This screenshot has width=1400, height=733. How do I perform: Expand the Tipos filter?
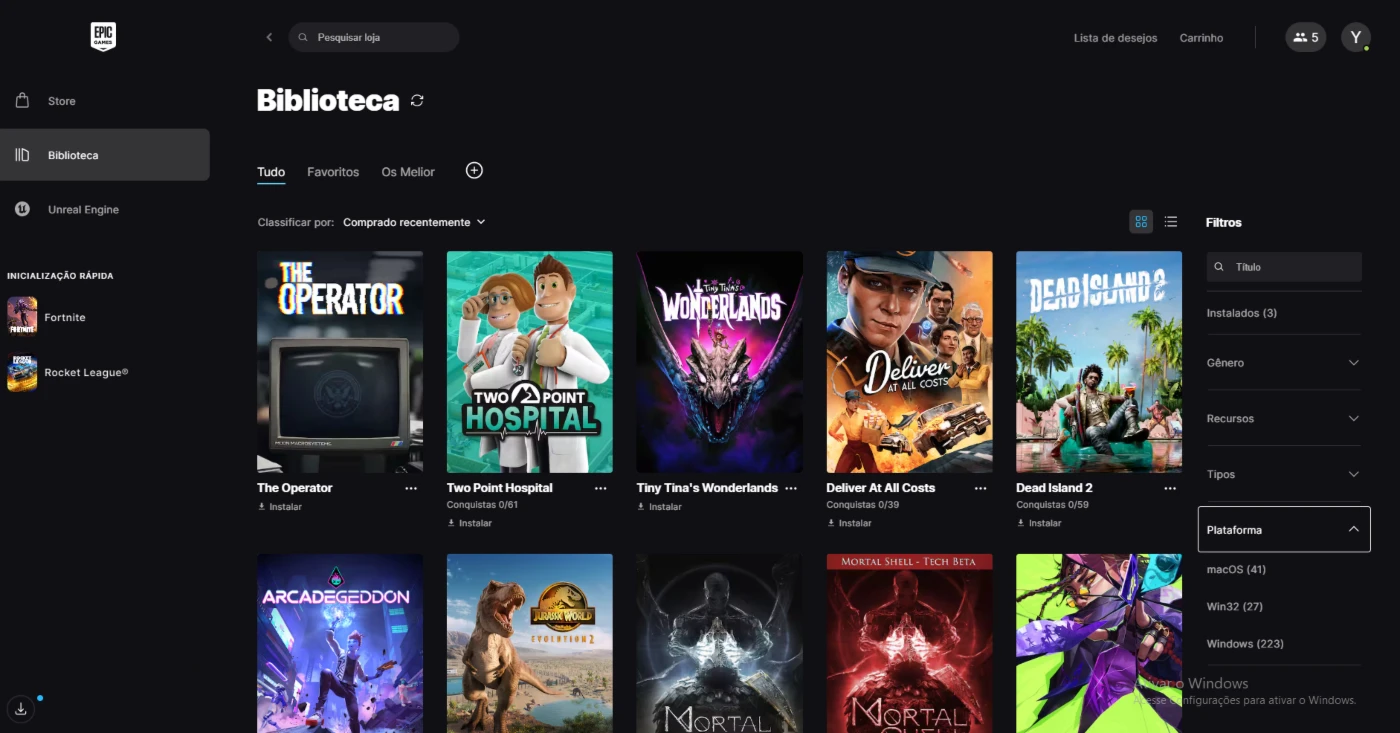pos(1284,474)
